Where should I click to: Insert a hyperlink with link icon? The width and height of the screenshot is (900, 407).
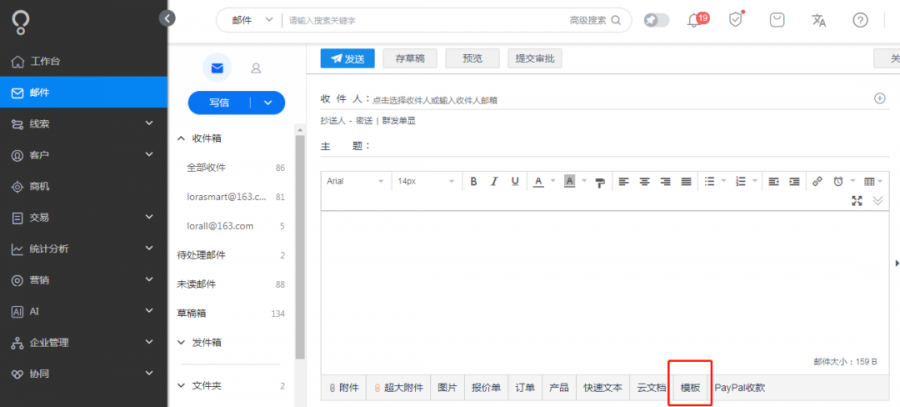tap(817, 181)
